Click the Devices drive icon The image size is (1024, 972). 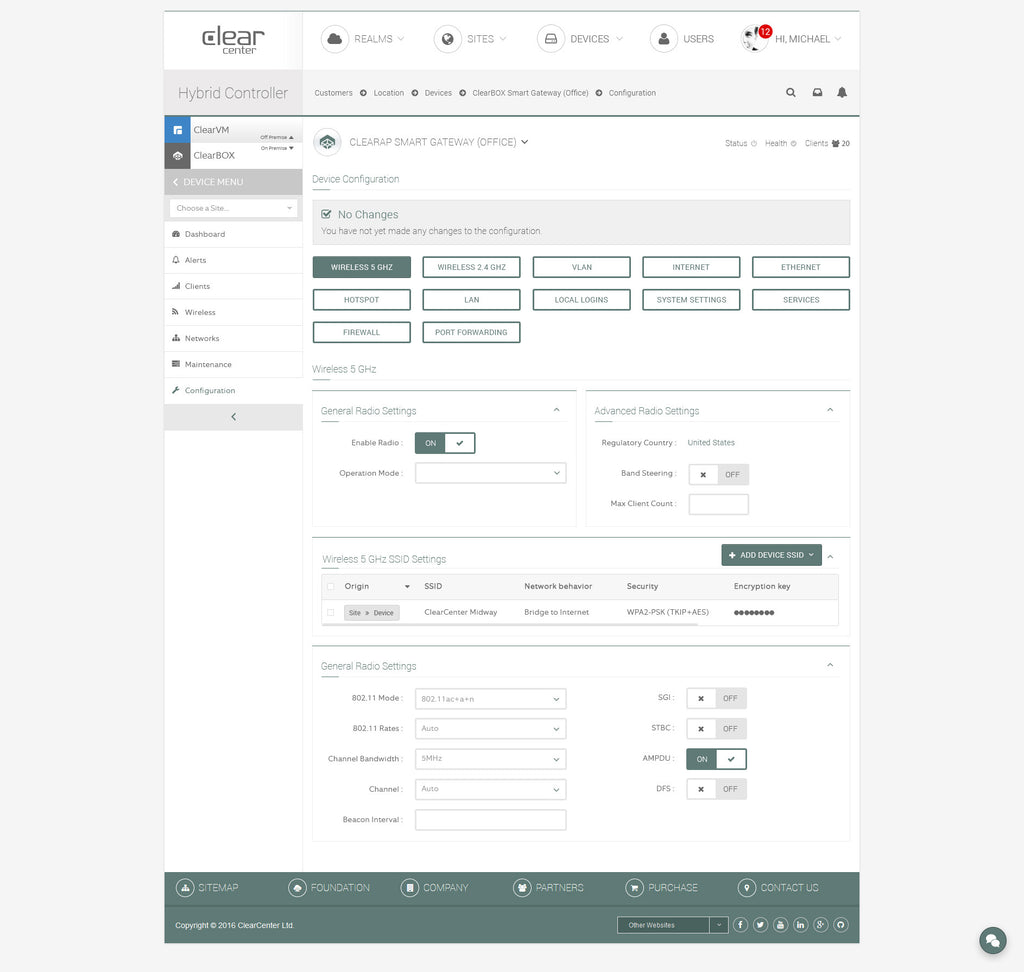551,39
